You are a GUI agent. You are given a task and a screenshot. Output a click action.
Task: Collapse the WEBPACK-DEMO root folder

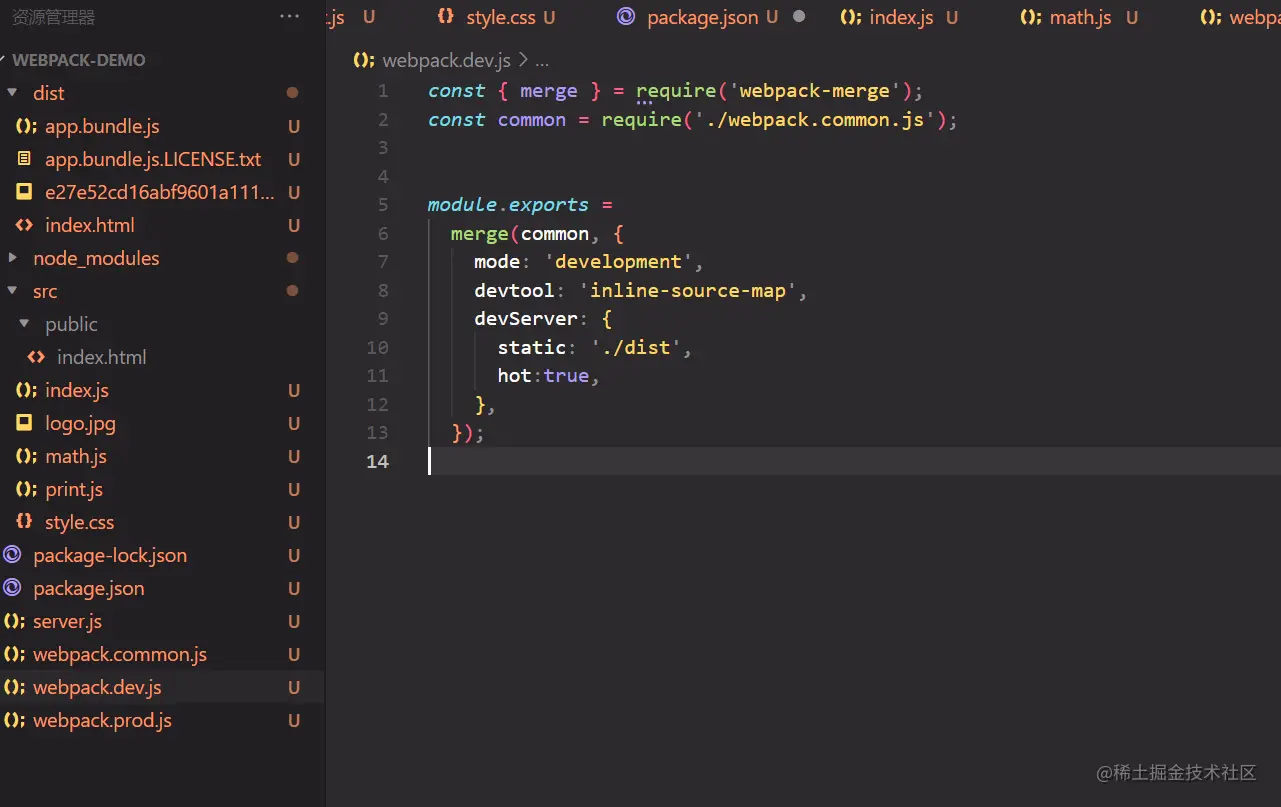(5, 60)
